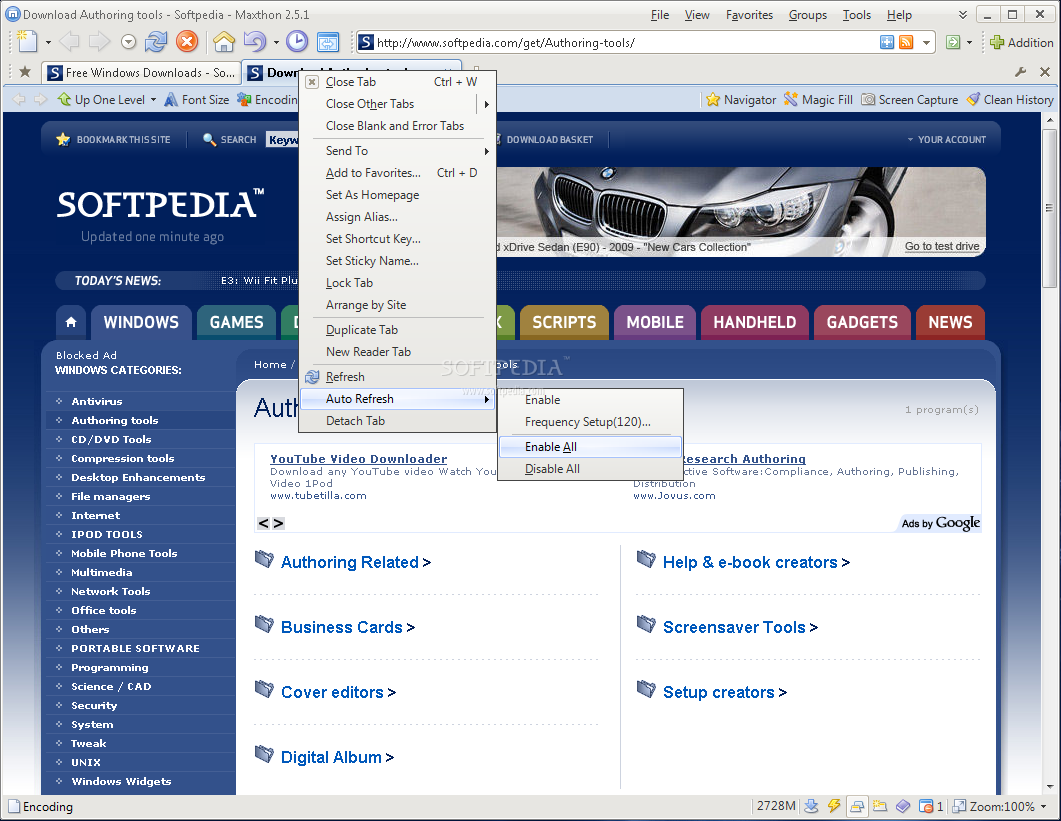1061x821 pixels.
Task: Open the GAMES category tab
Action: click(236, 322)
